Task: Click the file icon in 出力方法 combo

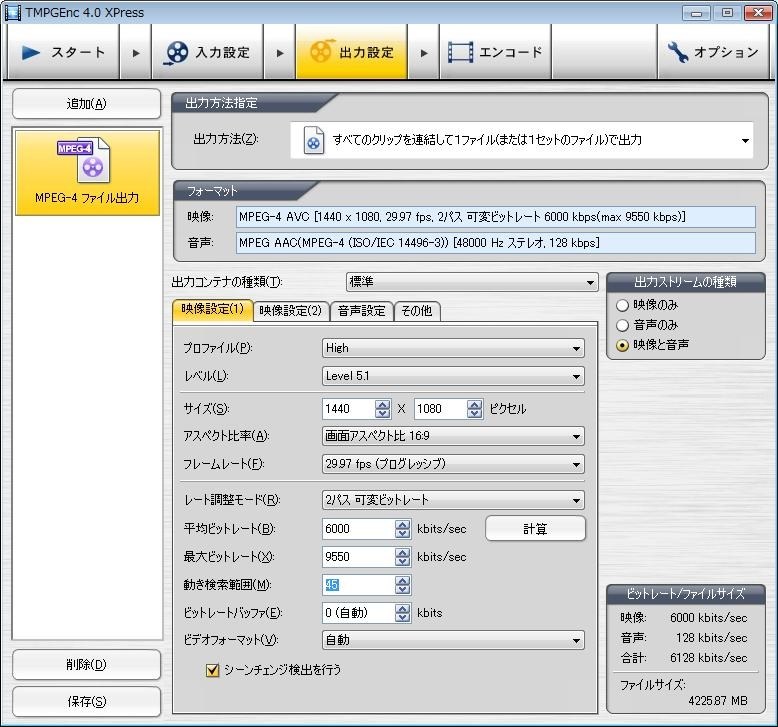Action: coord(314,140)
